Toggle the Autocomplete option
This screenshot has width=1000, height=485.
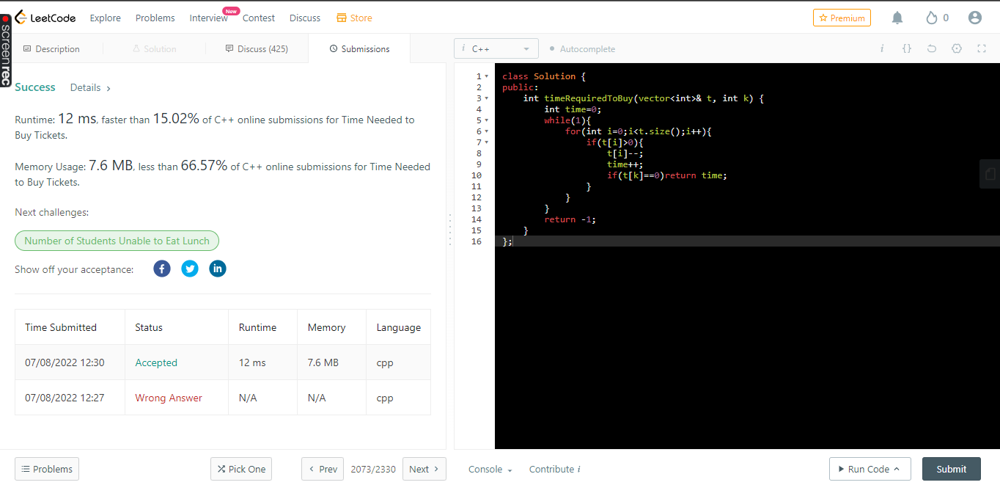(x=582, y=48)
